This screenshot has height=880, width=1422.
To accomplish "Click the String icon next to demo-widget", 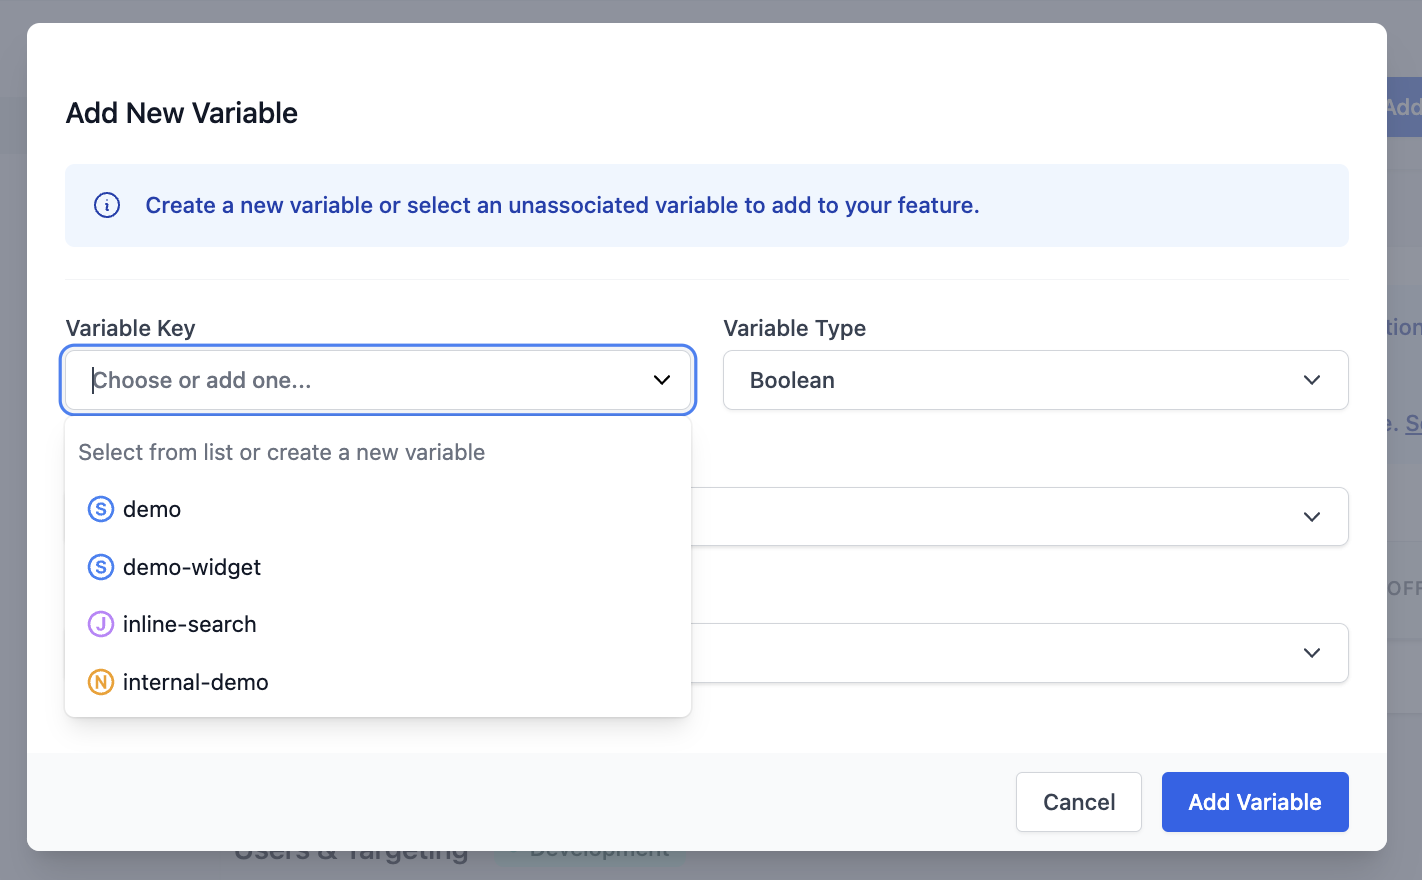I will [x=100, y=567].
